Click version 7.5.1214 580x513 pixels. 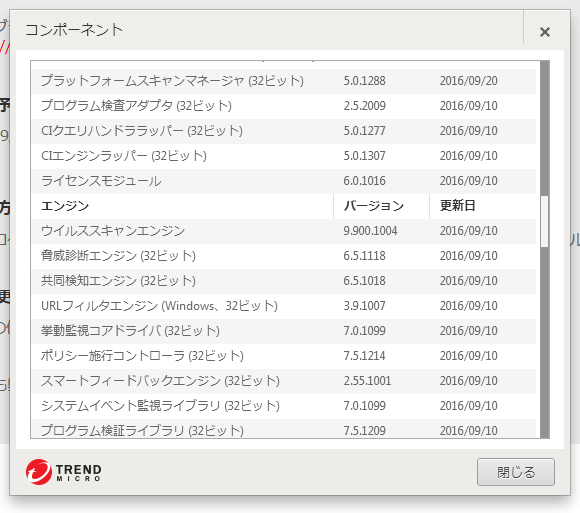point(364,356)
